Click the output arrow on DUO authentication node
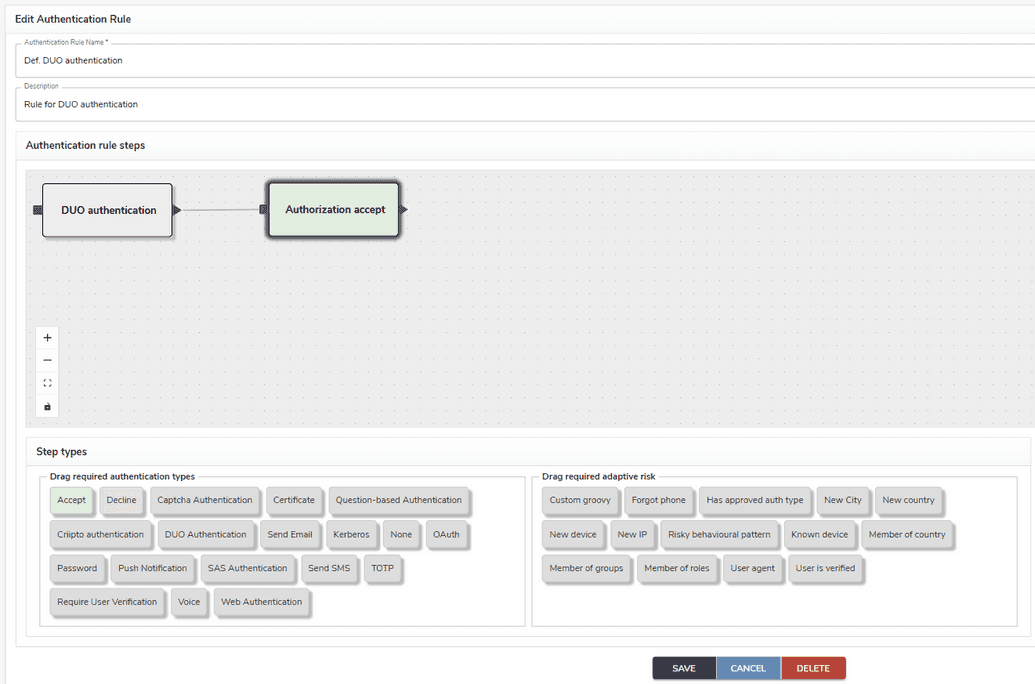Viewport: 1035px width, 684px height. 176,210
